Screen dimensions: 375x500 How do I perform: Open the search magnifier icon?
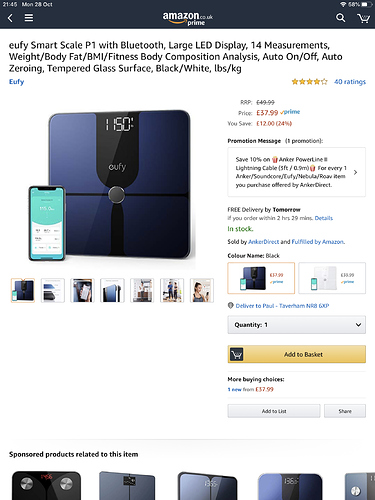tap(340, 18)
